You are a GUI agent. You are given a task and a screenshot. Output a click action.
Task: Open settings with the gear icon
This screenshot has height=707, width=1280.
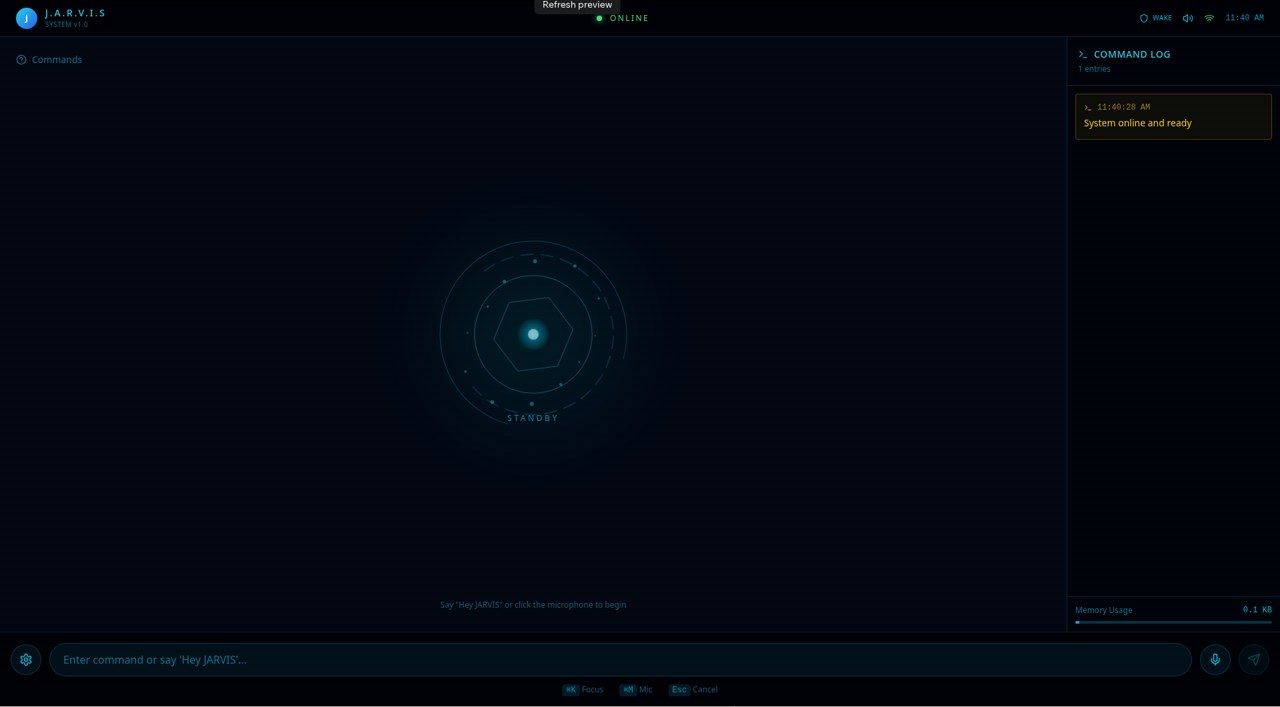pyautogui.click(x=26, y=659)
